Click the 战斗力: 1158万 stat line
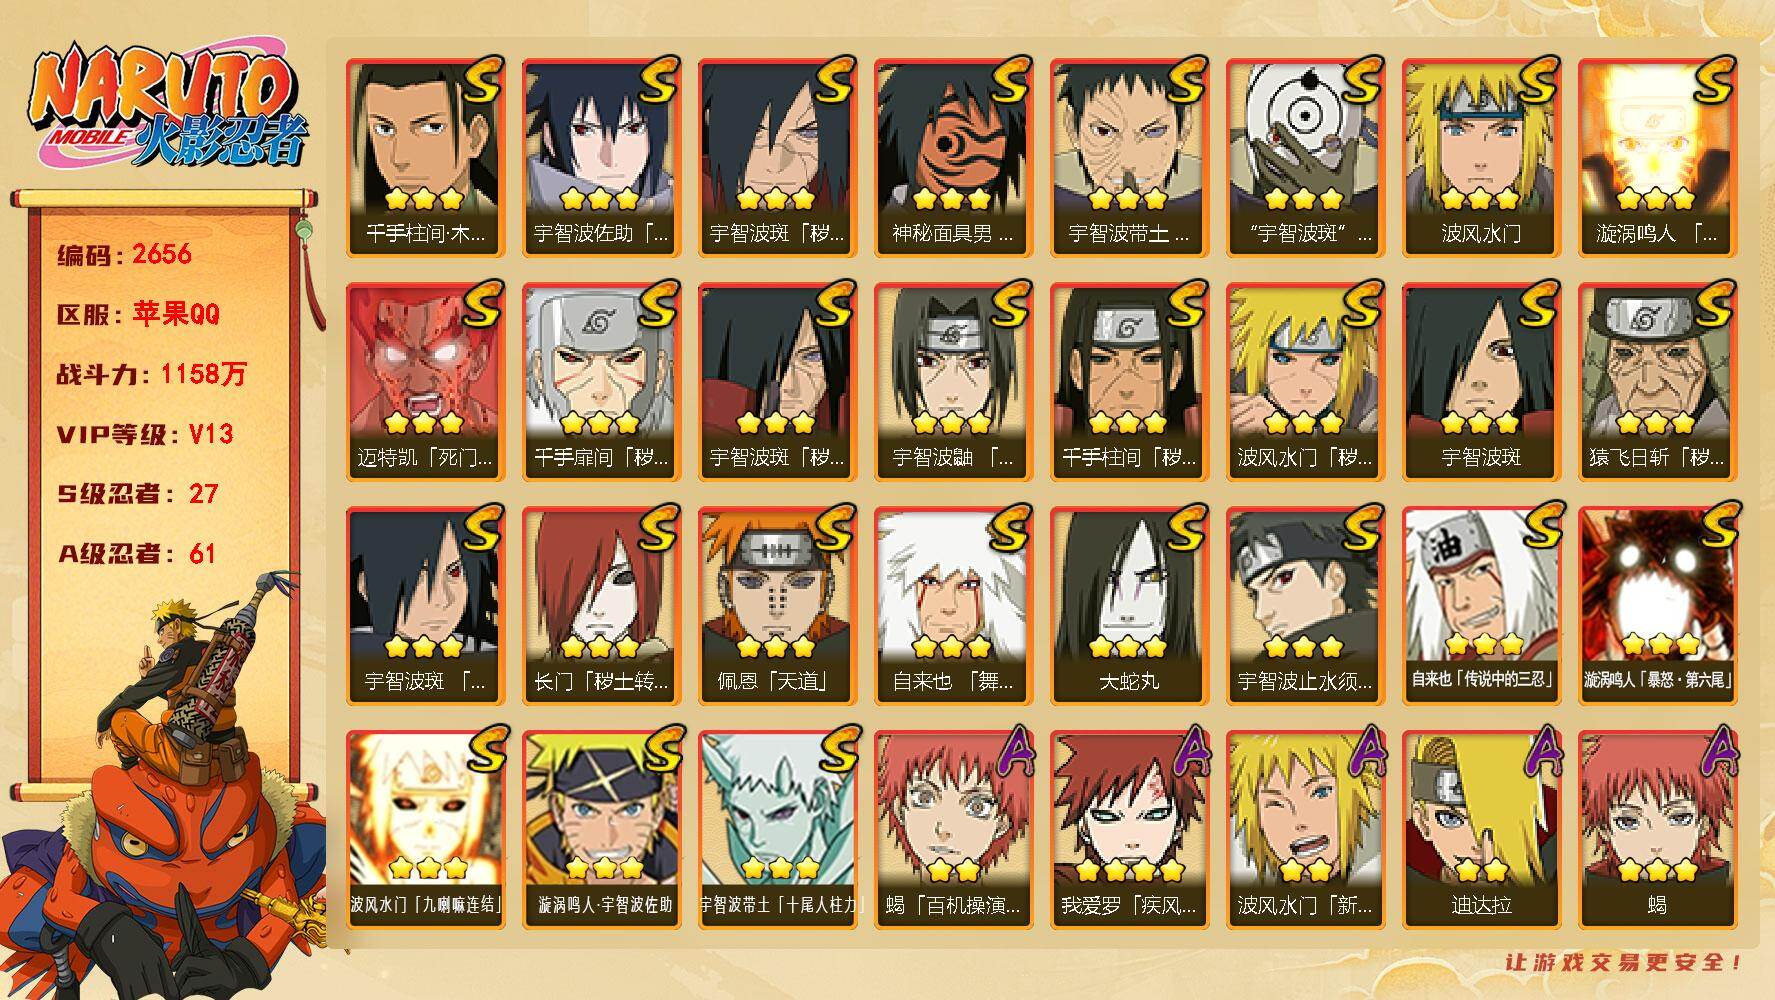The width and height of the screenshot is (1775, 1000). click(151, 374)
